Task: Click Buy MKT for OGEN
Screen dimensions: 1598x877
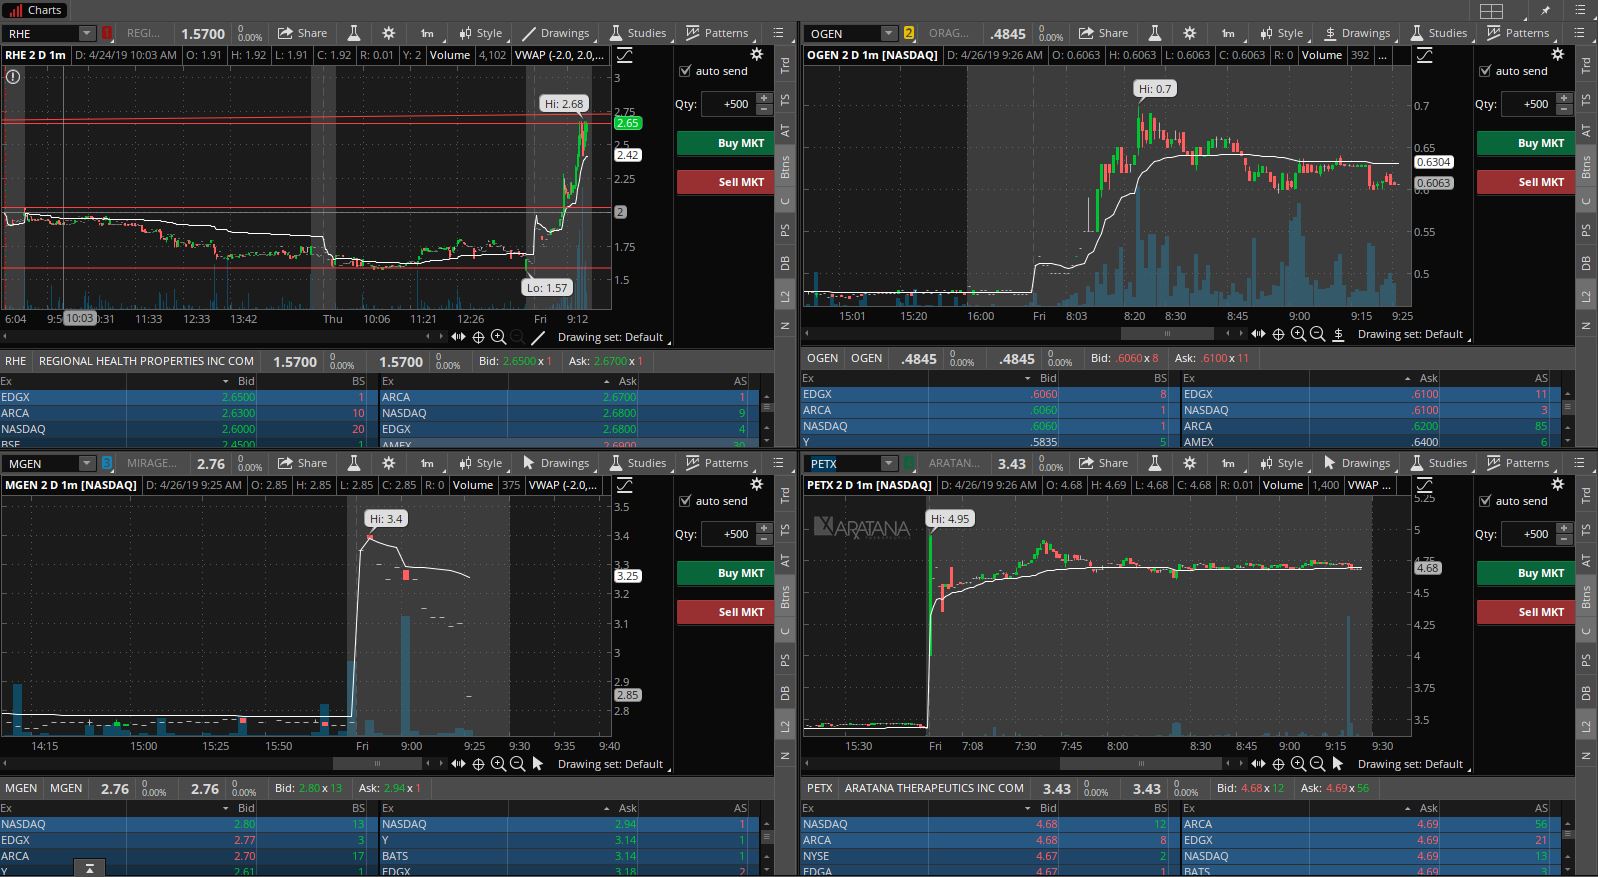Action: tap(1525, 143)
